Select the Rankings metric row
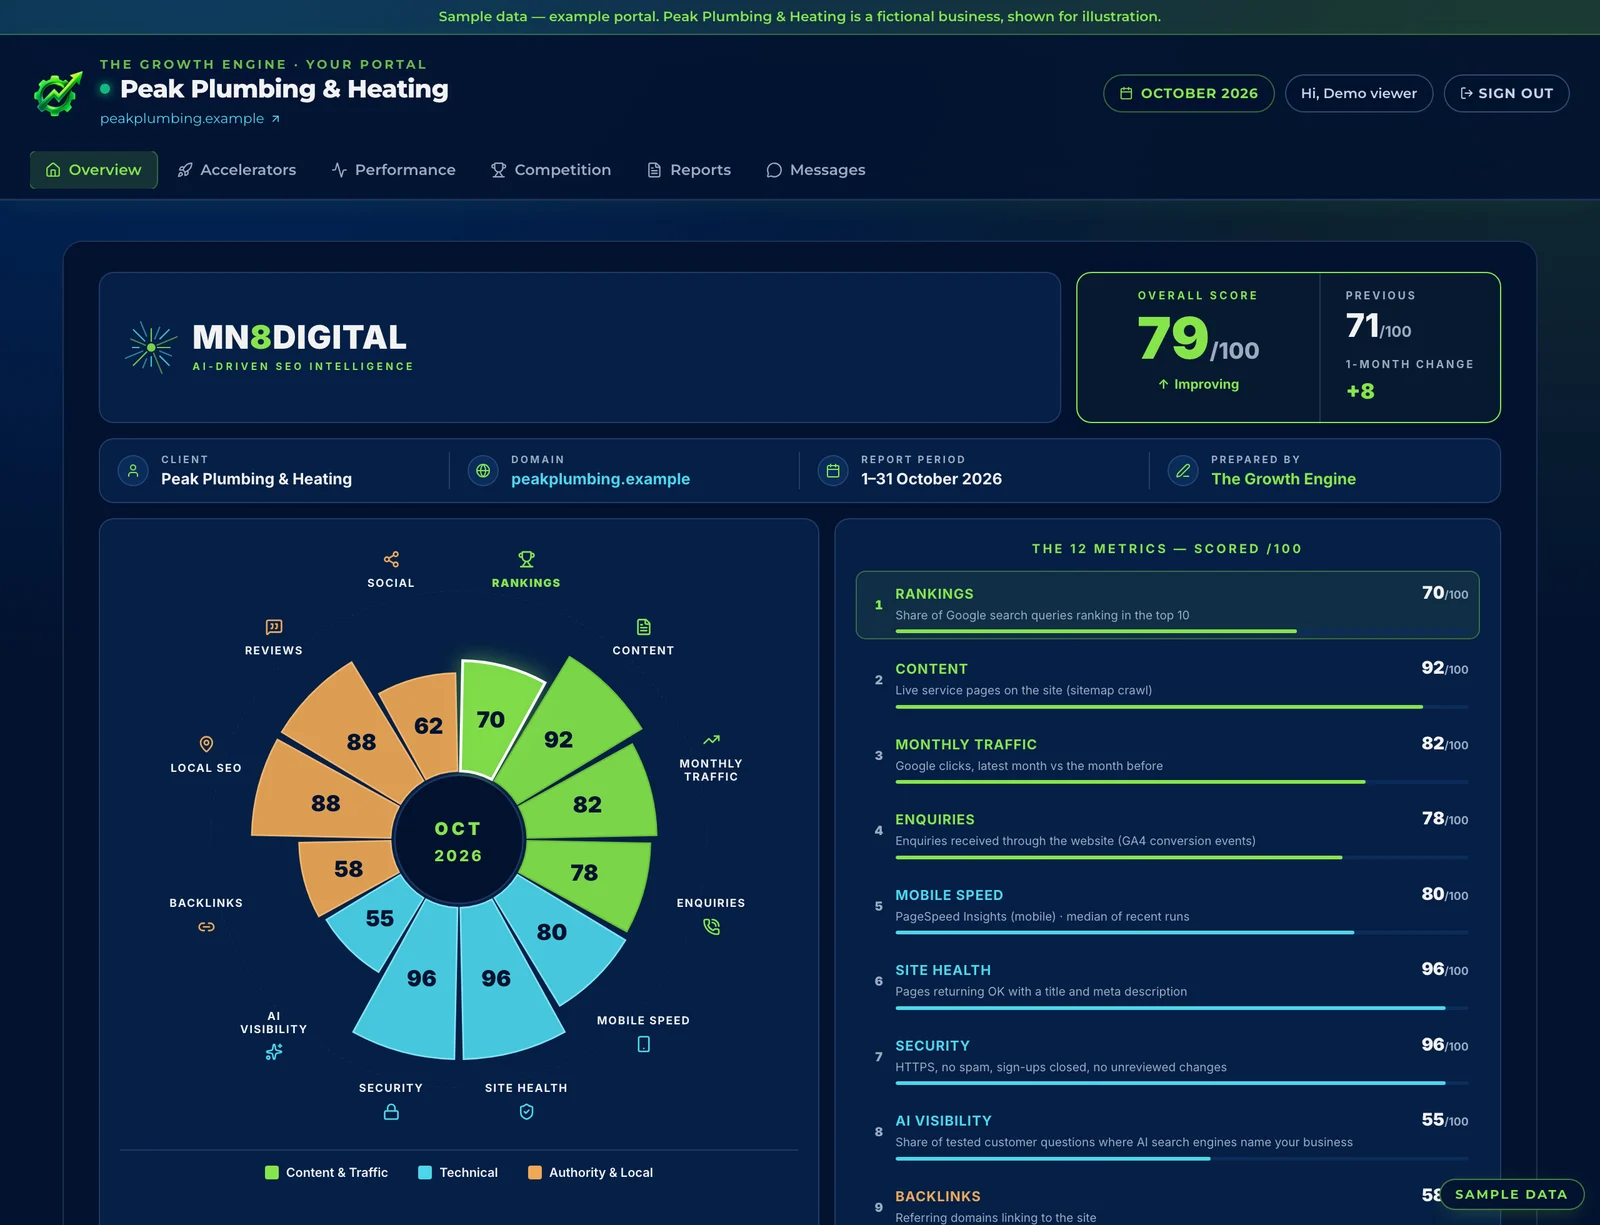Viewport: 1600px width, 1225px height. [1167, 605]
